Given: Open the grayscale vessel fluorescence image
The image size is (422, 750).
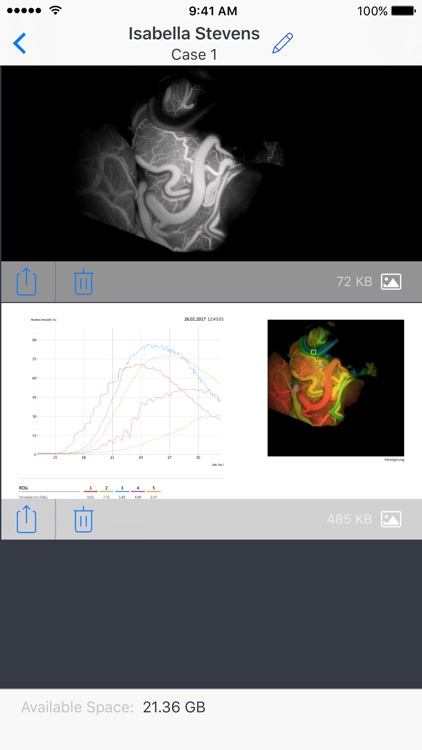Looking at the screenshot, I should pyautogui.click(x=211, y=163).
